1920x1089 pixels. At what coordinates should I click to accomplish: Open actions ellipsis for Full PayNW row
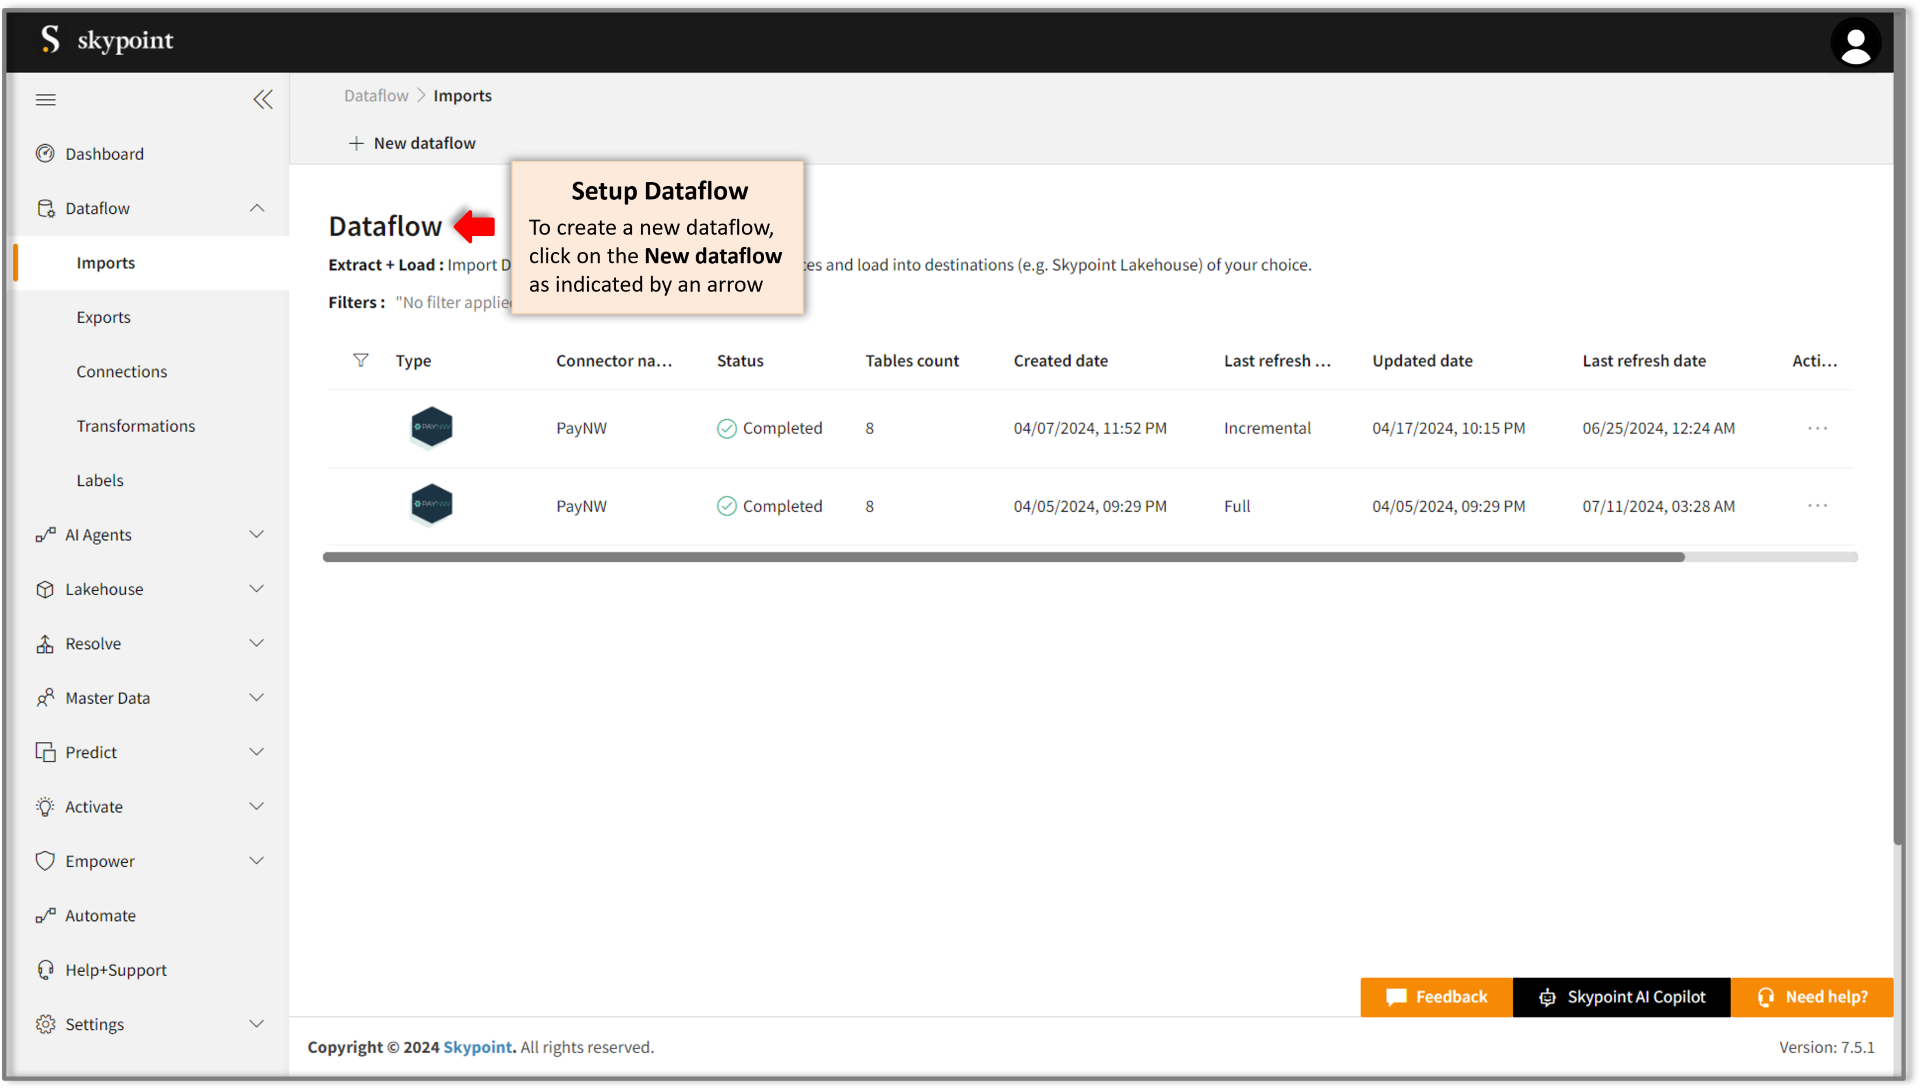[1817, 506]
